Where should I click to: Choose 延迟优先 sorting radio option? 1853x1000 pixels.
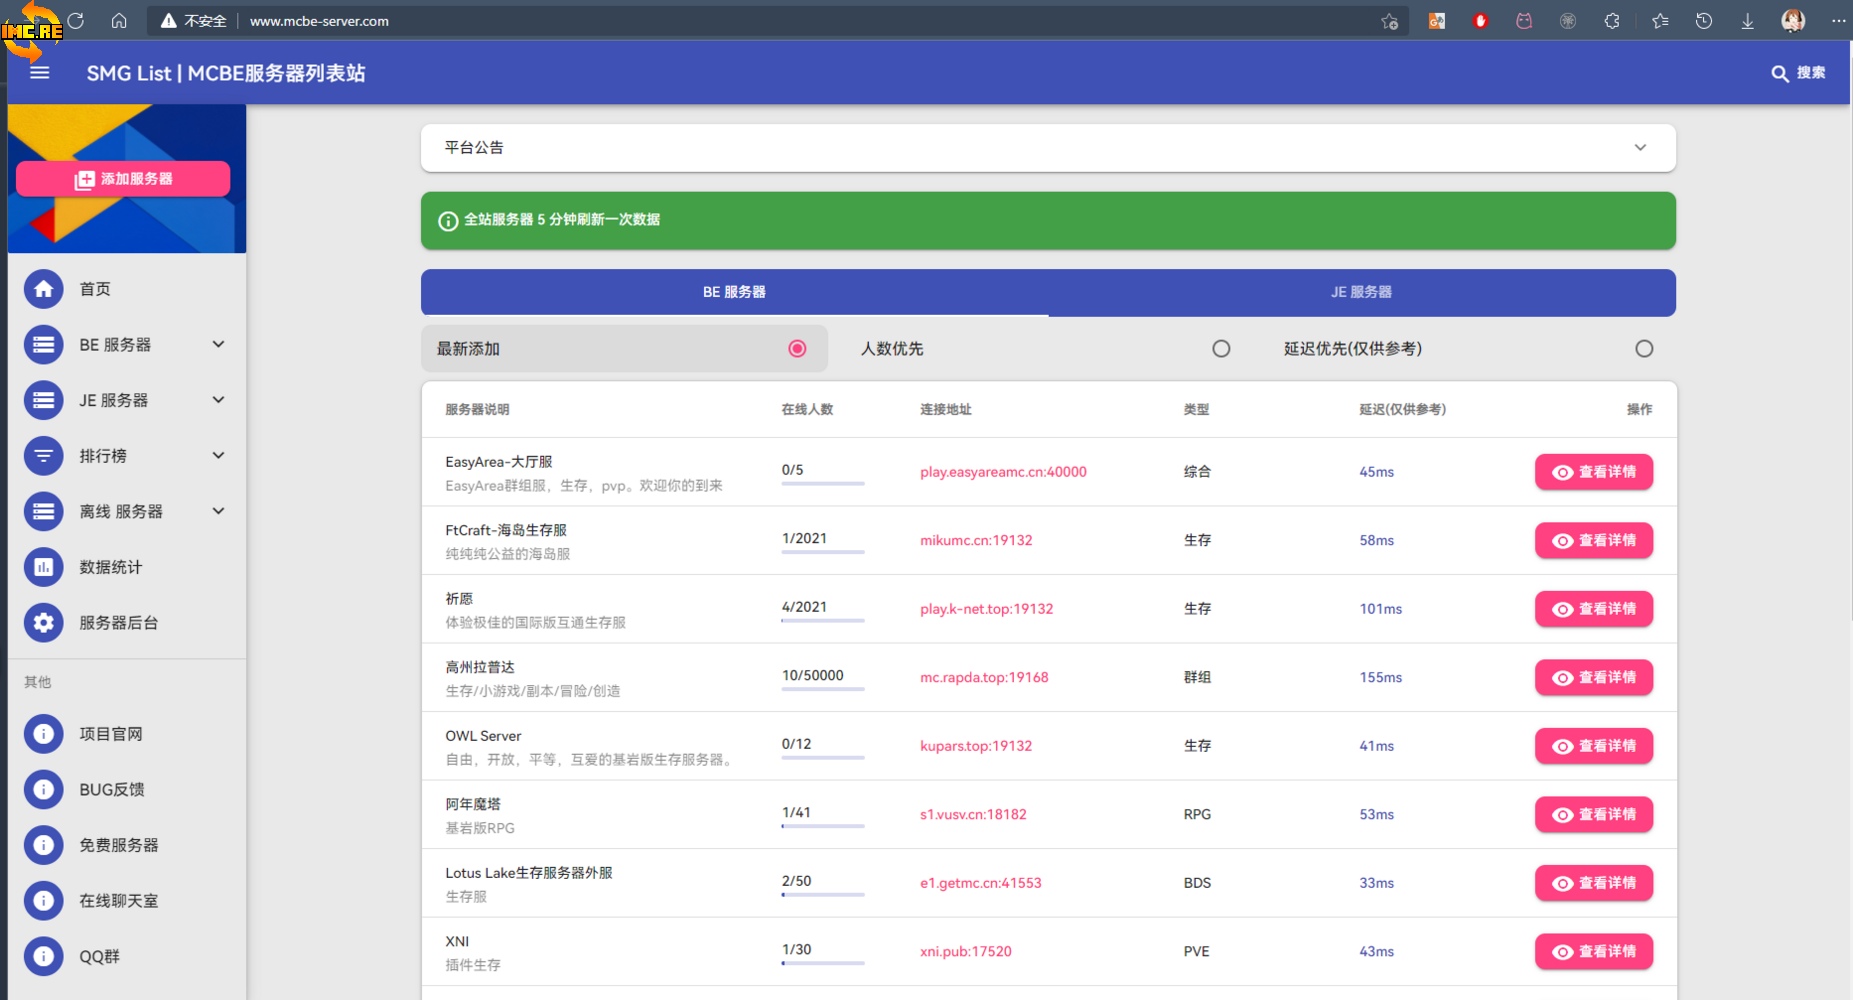click(x=1644, y=349)
